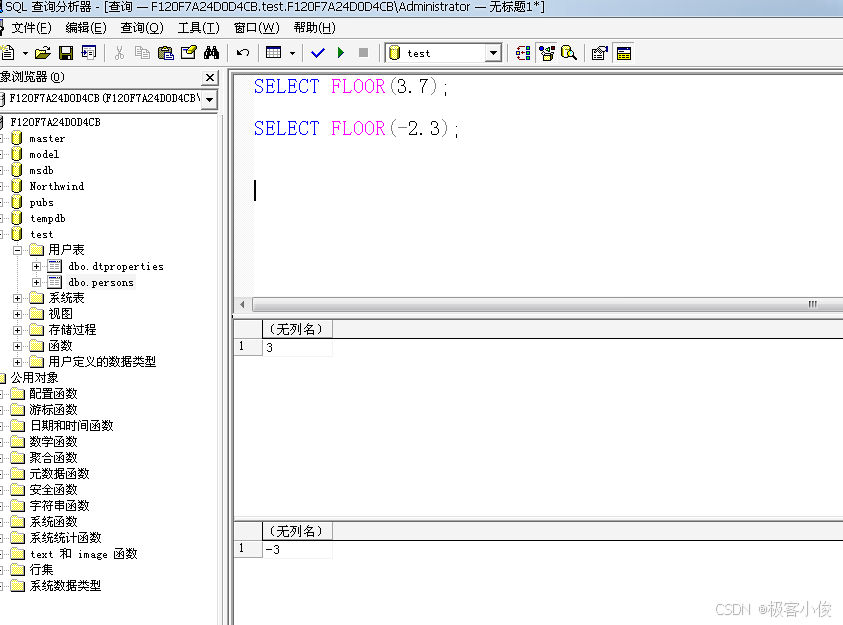
Task: Click the Paste clipboard icon
Action: (166, 53)
